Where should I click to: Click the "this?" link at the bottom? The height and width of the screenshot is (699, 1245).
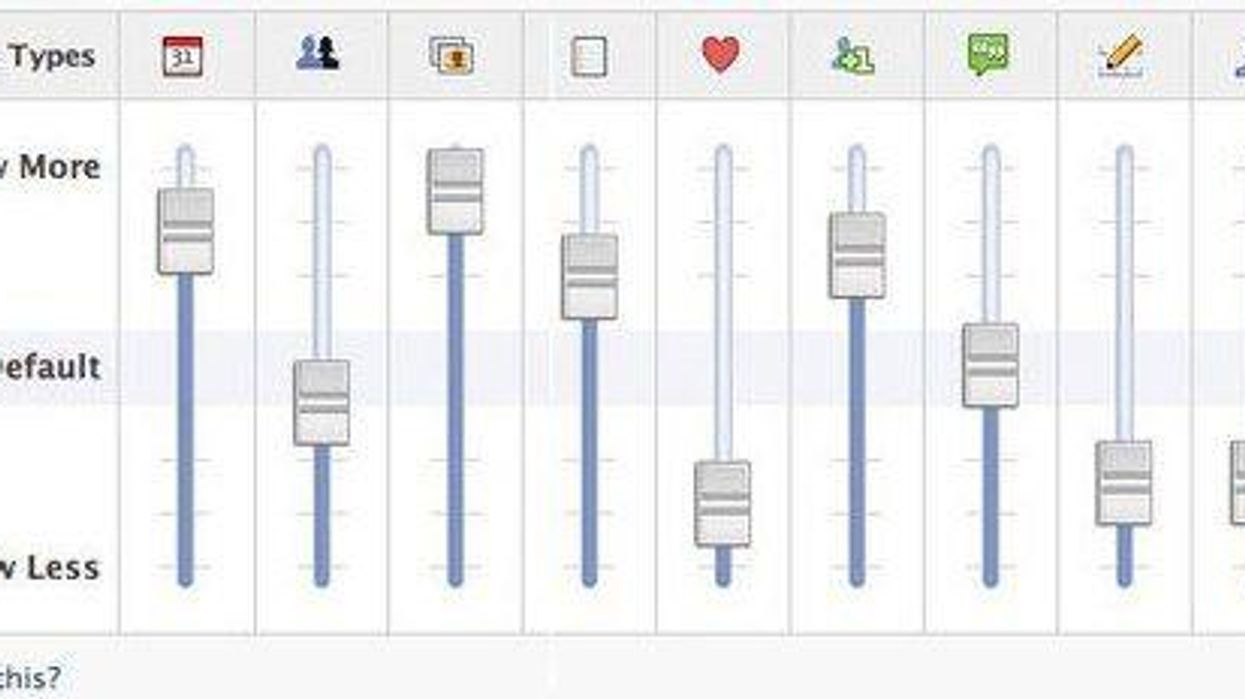point(30,677)
